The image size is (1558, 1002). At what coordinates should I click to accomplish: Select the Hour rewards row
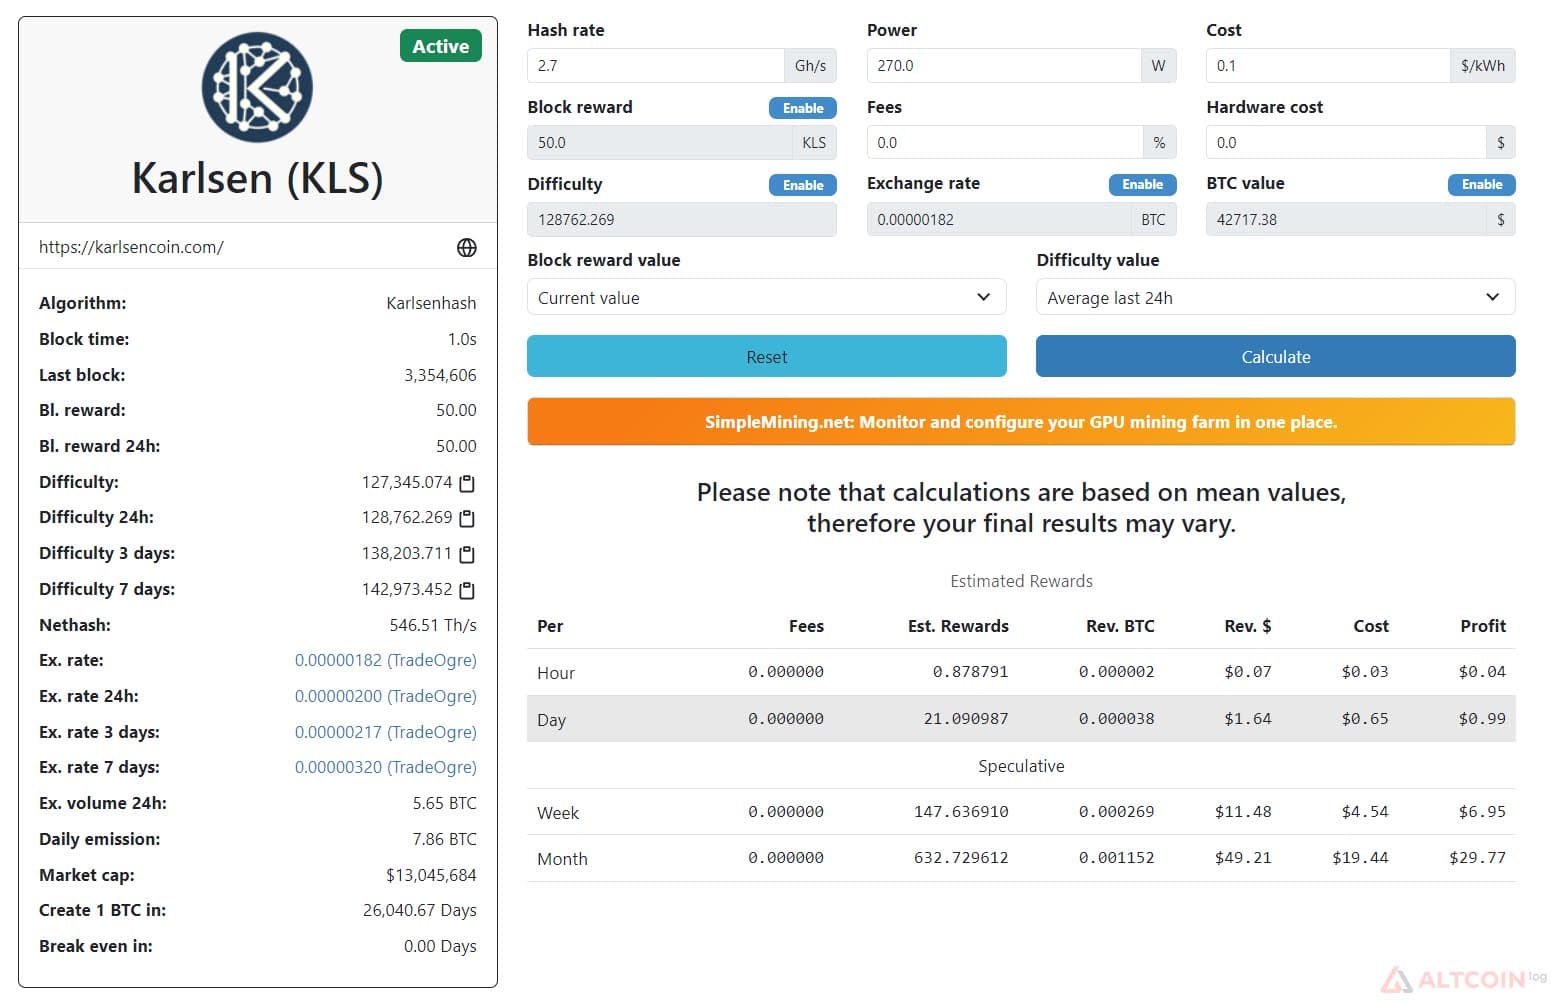coord(1021,672)
